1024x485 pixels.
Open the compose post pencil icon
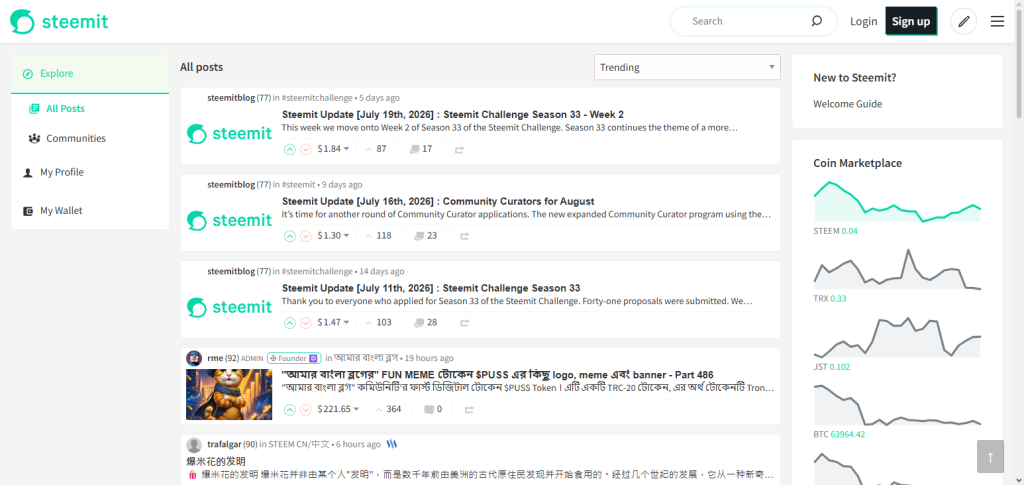pos(963,22)
